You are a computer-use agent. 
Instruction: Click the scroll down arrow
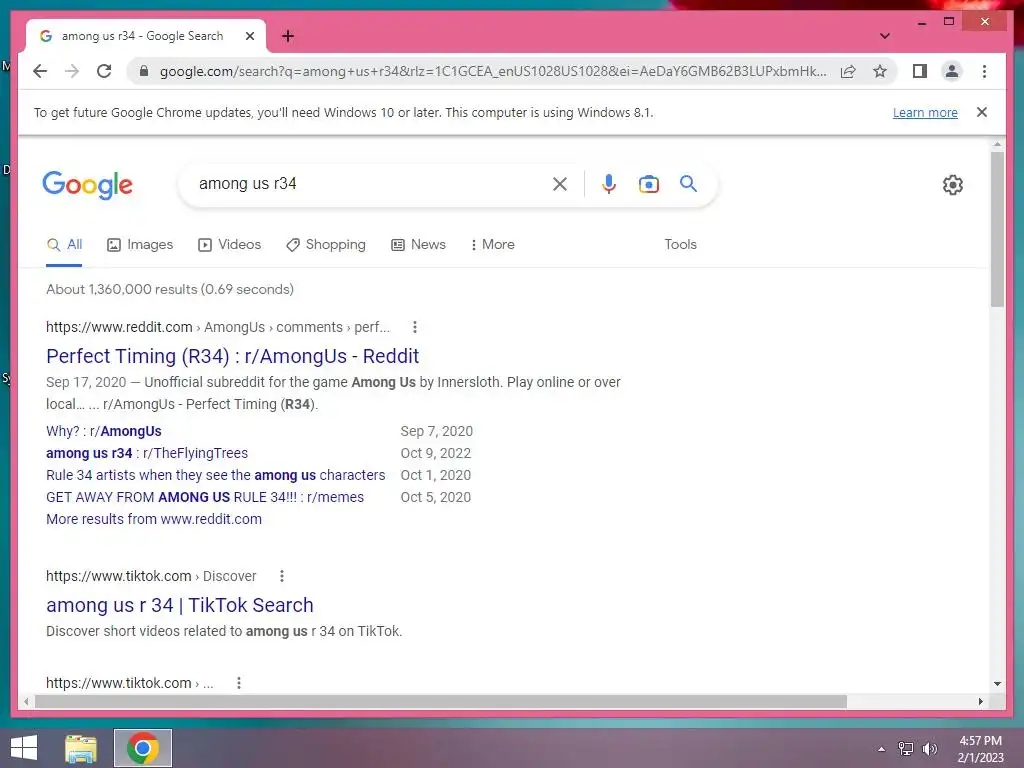point(997,684)
